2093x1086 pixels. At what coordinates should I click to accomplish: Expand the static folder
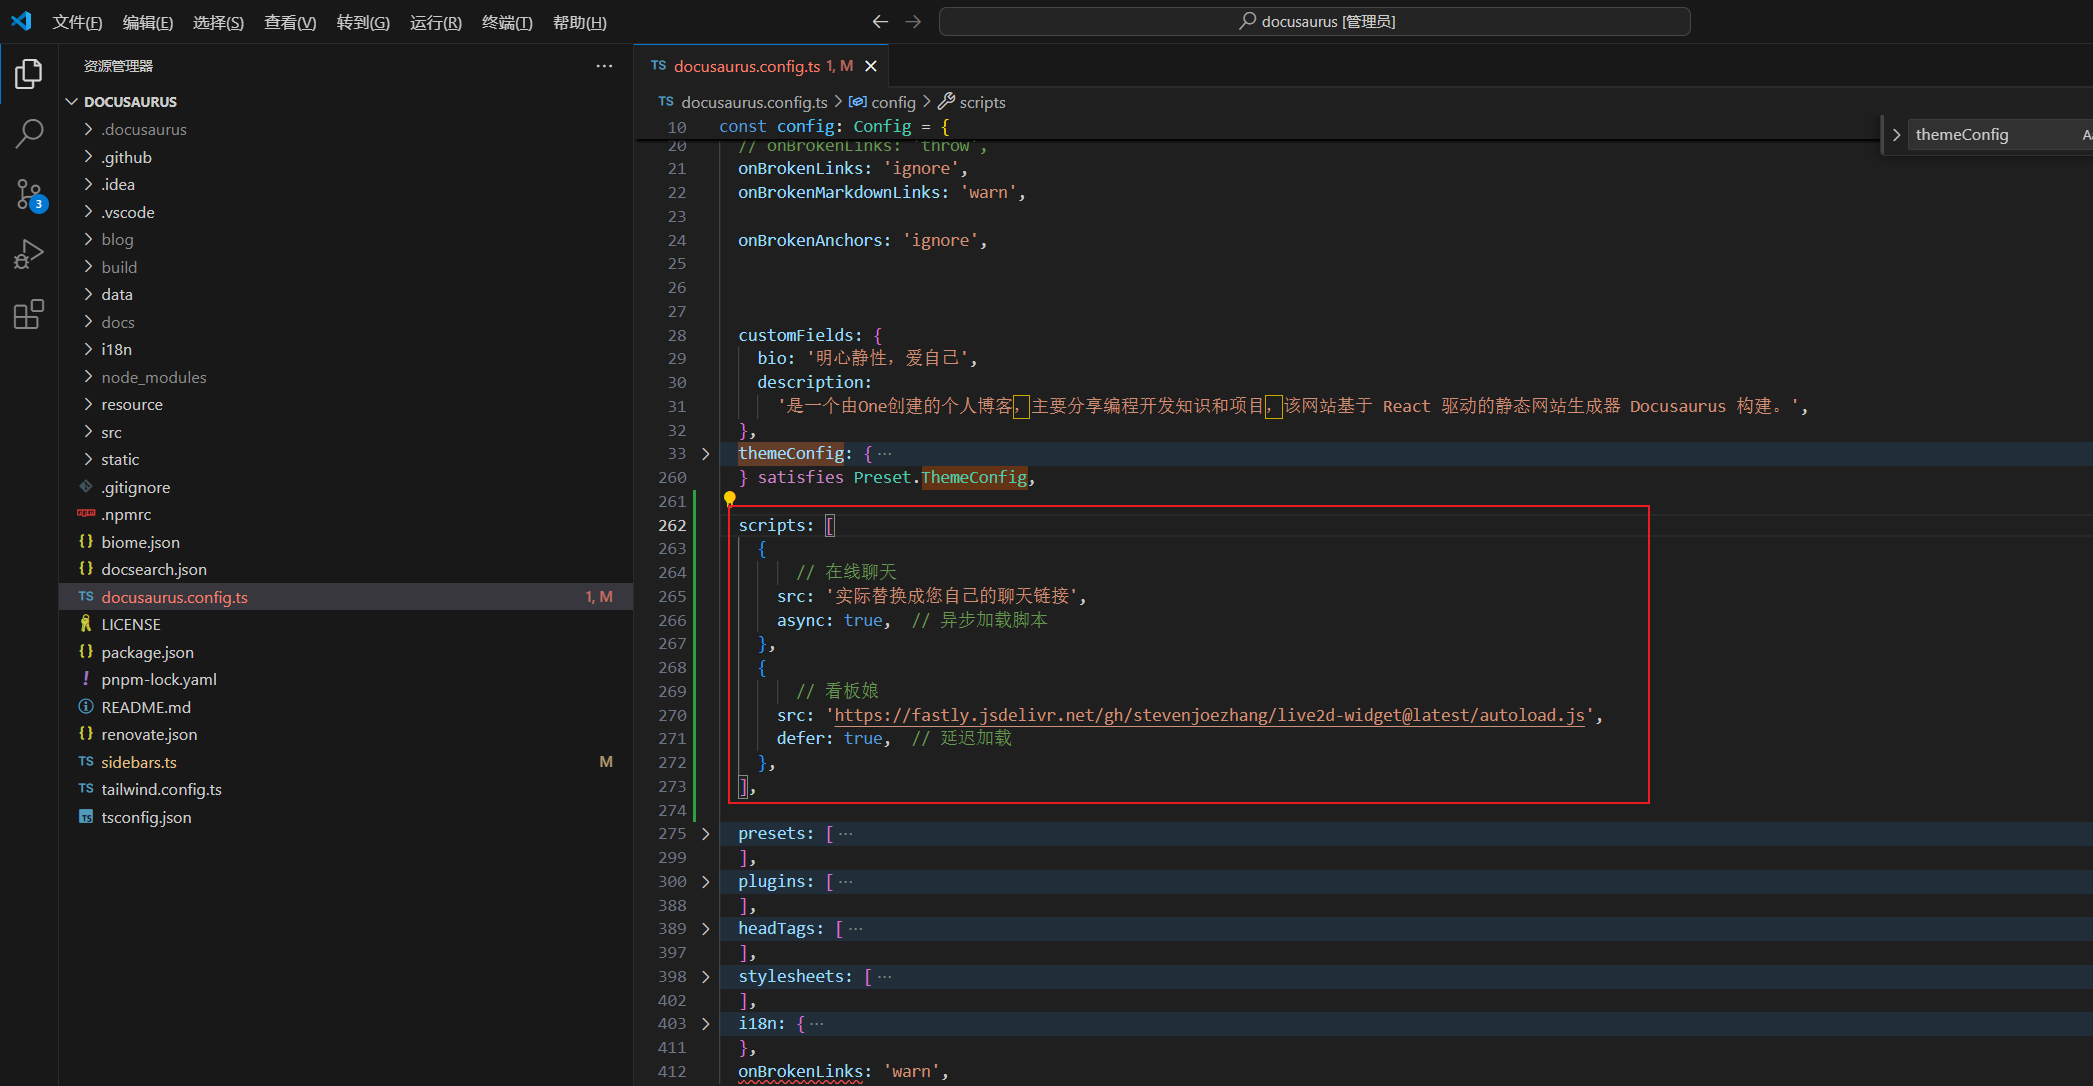click(x=346, y=459)
